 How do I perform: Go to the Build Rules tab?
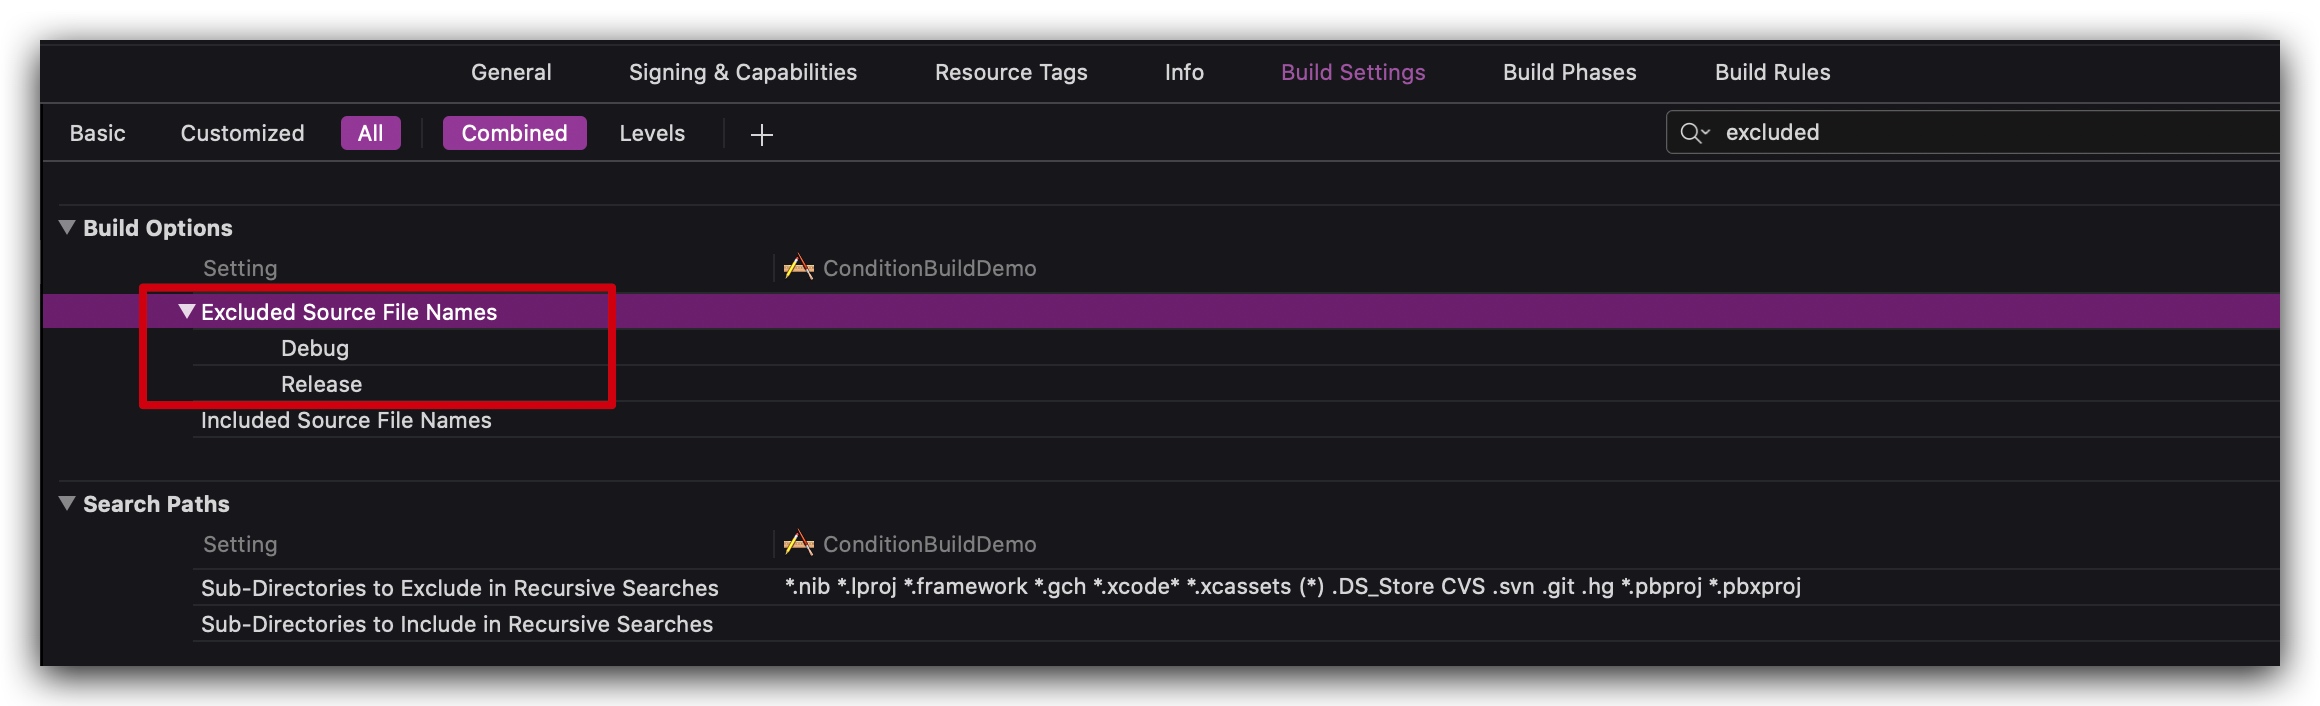coord(1772,72)
